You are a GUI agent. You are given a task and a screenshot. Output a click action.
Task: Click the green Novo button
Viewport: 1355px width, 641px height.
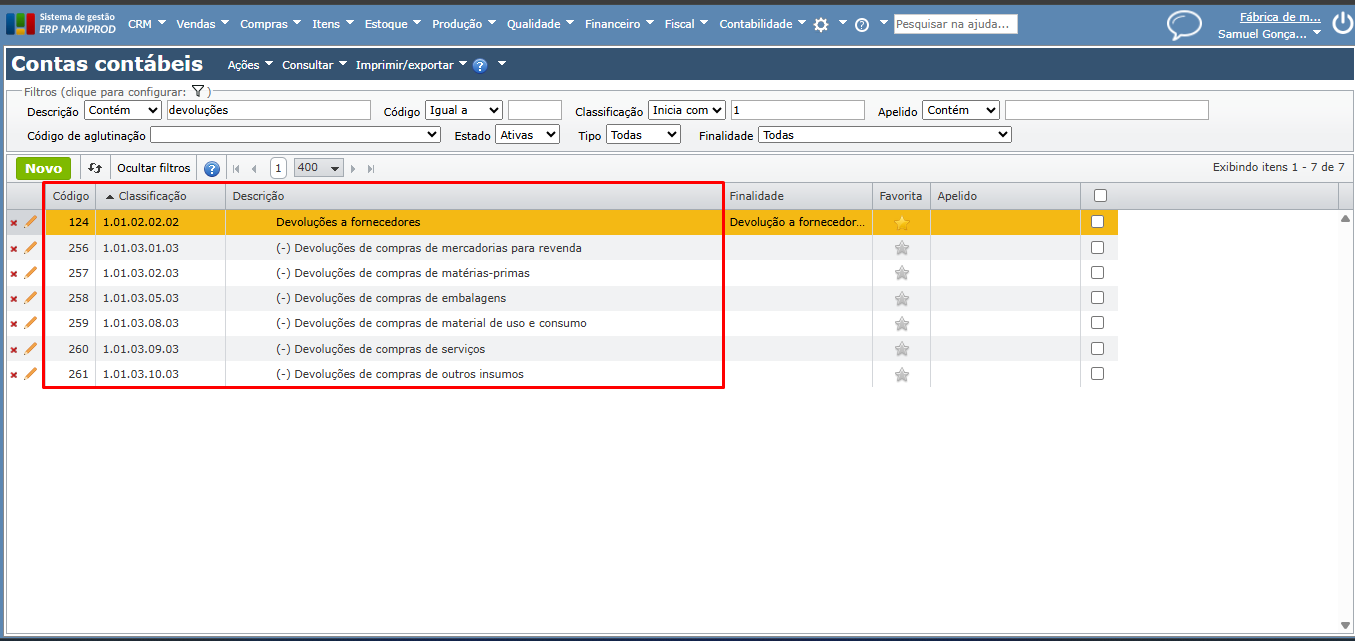point(43,168)
